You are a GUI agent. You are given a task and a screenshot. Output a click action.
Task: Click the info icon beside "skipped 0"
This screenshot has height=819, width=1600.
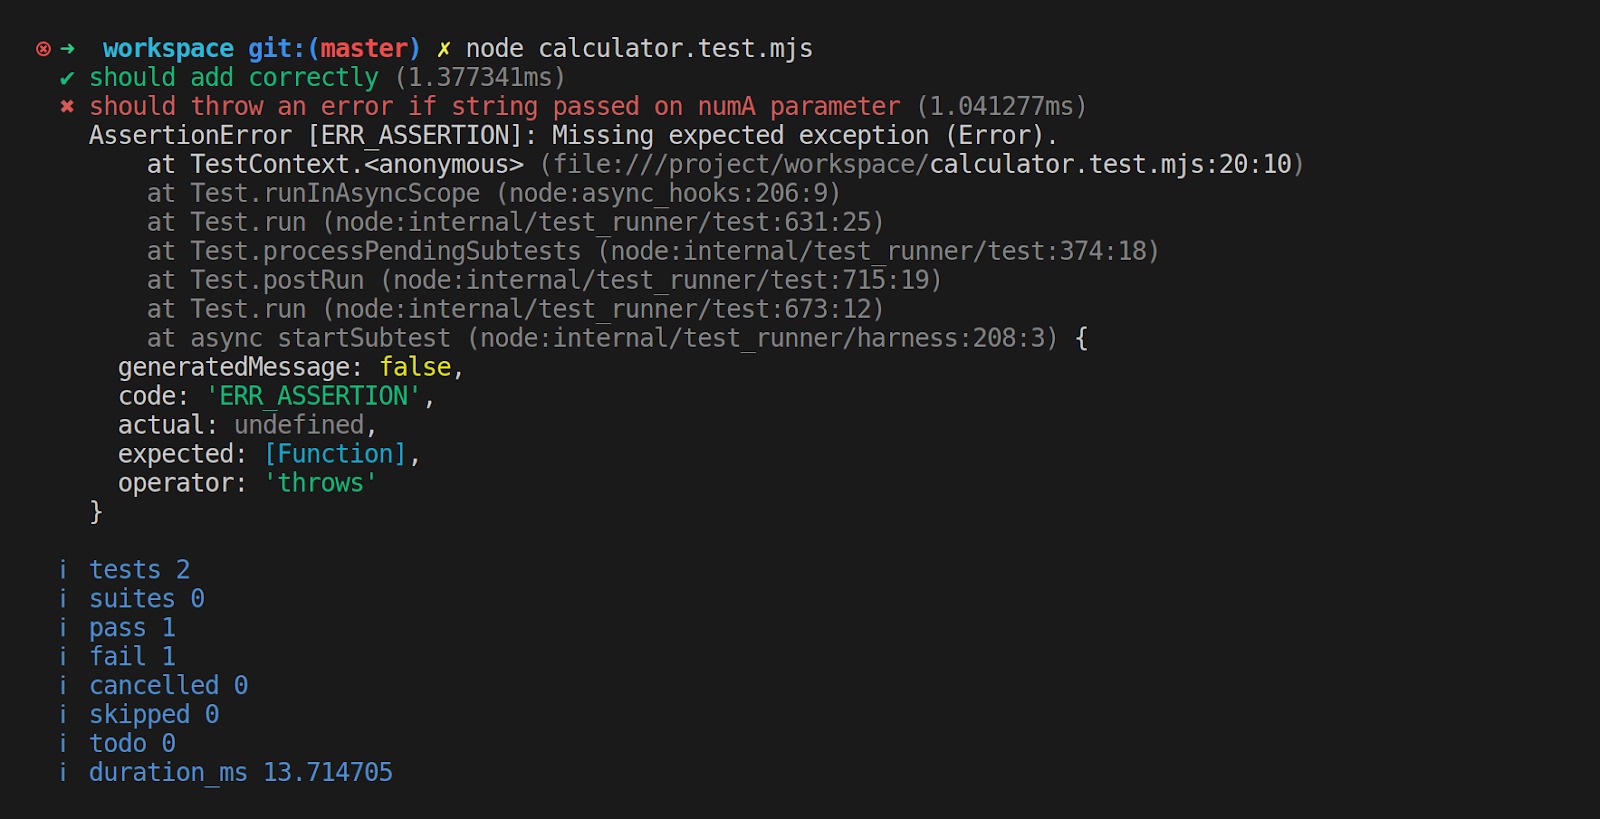click(63, 715)
